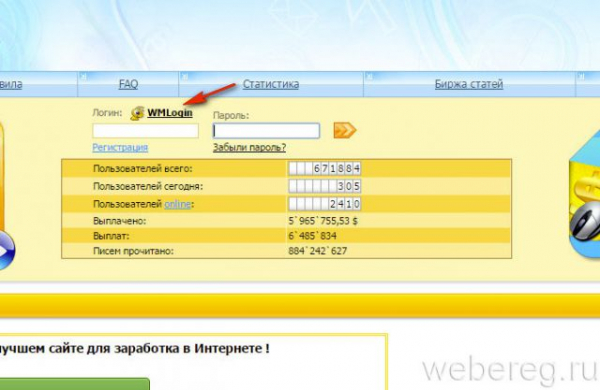Open the Биржа статей menu item
Image resolution: width=600 pixels, height=390 pixels.
(x=469, y=84)
